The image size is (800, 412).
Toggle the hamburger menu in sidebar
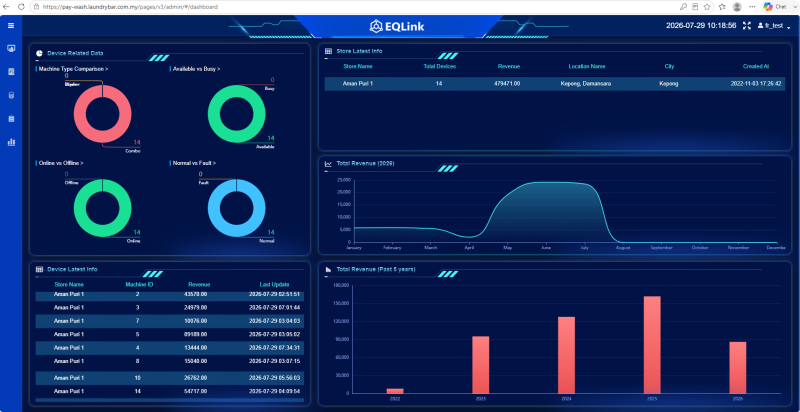point(11,25)
